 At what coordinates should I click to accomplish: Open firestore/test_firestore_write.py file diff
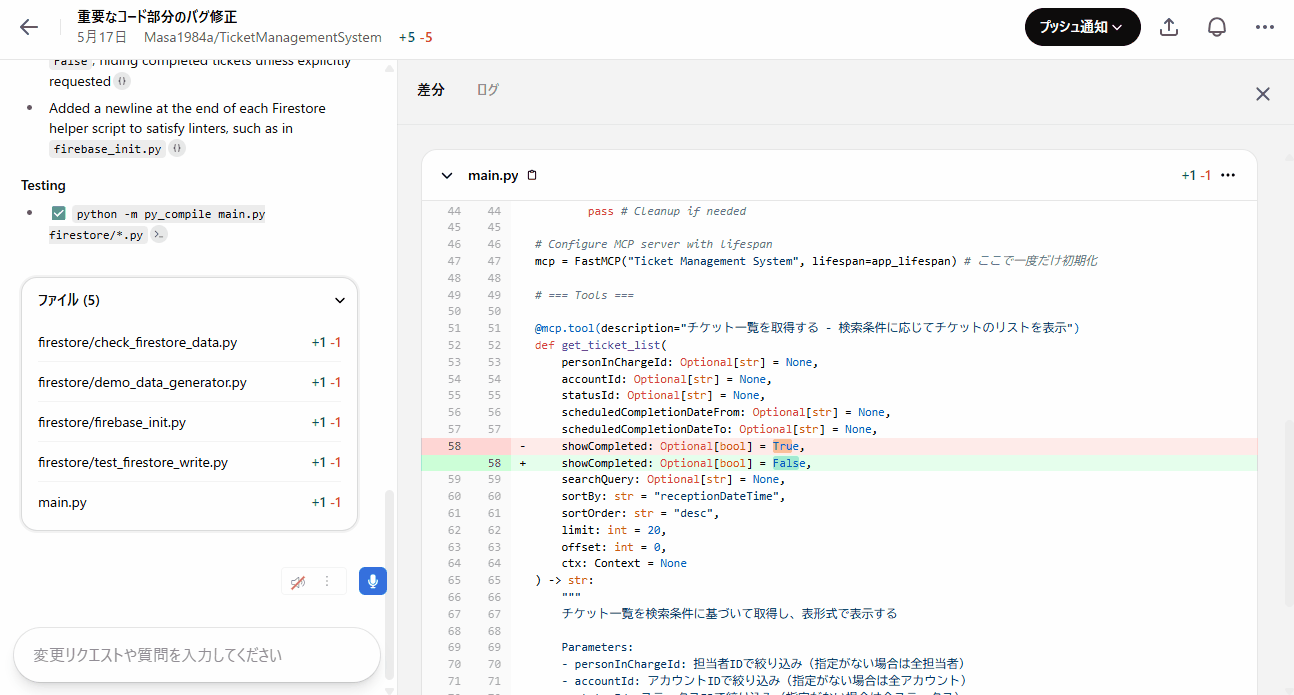(190, 462)
